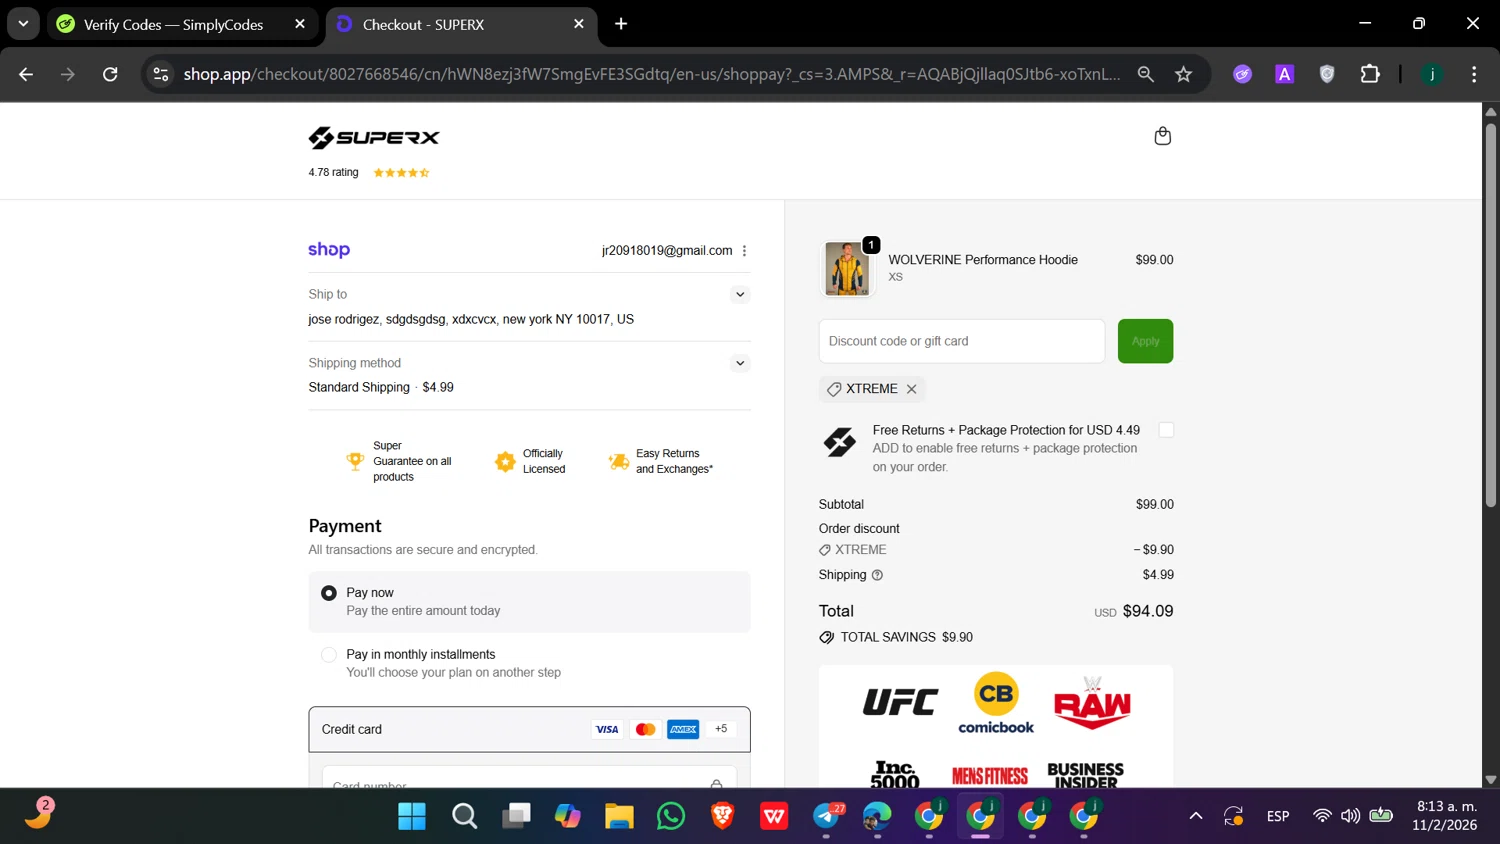Image resolution: width=1500 pixels, height=844 pixels.
Task: Click the SUPERX store logo
Action: pyautogui.click(x=374, y=138)
